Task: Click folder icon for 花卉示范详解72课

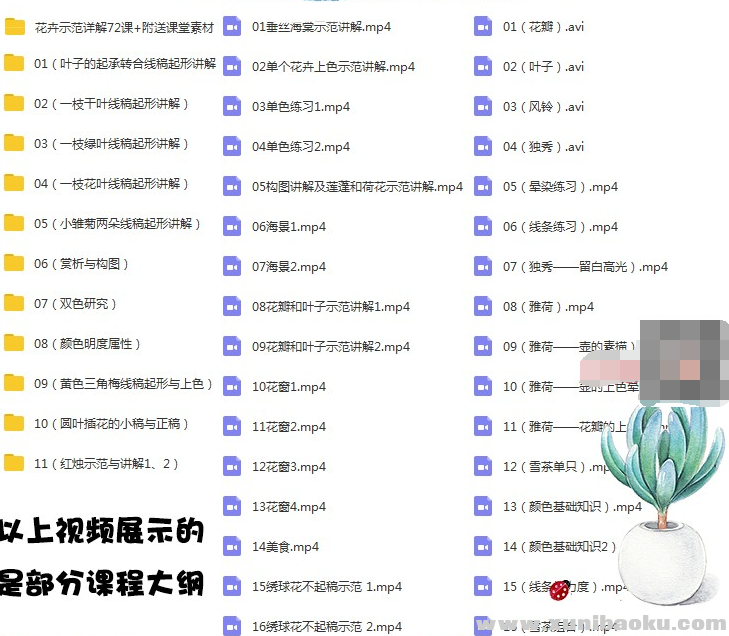Action: point(14,27)
